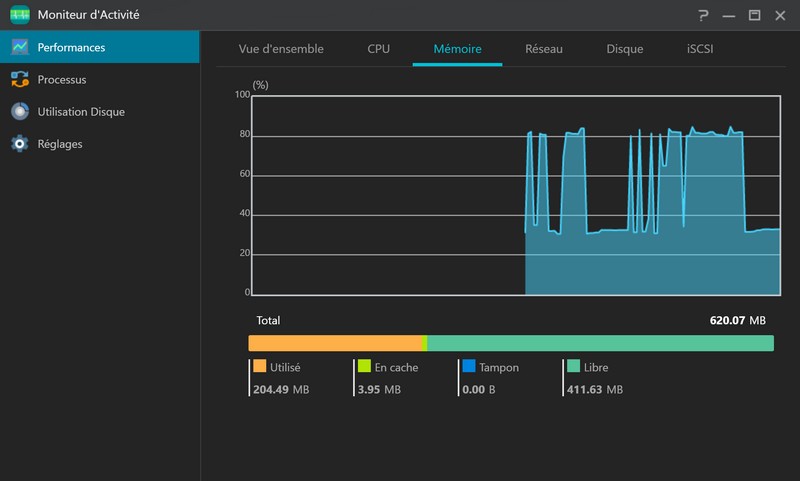
Task: Select the Processus sidebar icon
Action: (20, 79)
